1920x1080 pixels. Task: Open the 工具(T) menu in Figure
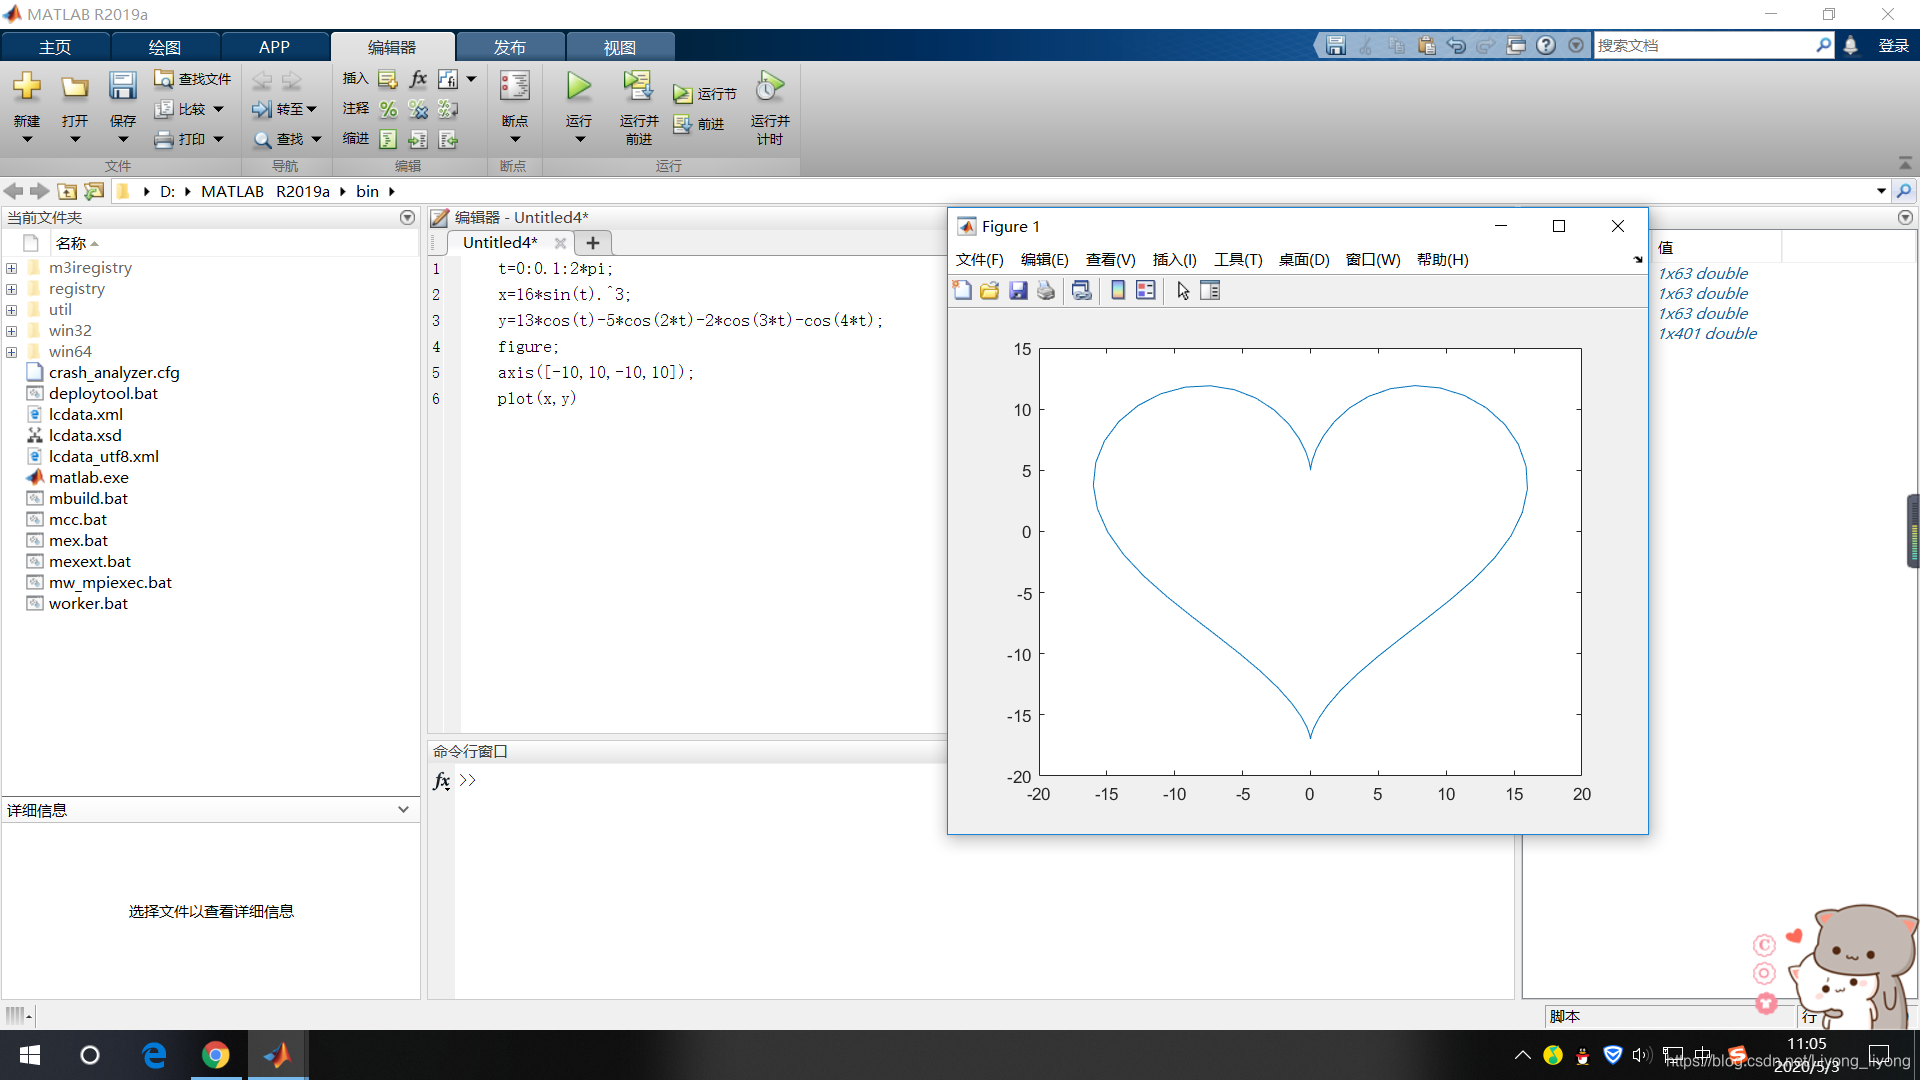[1237, 260]
